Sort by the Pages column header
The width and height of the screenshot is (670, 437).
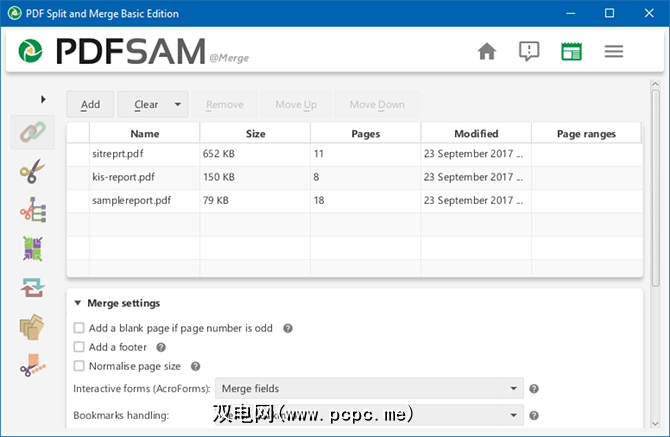[366, 134]
